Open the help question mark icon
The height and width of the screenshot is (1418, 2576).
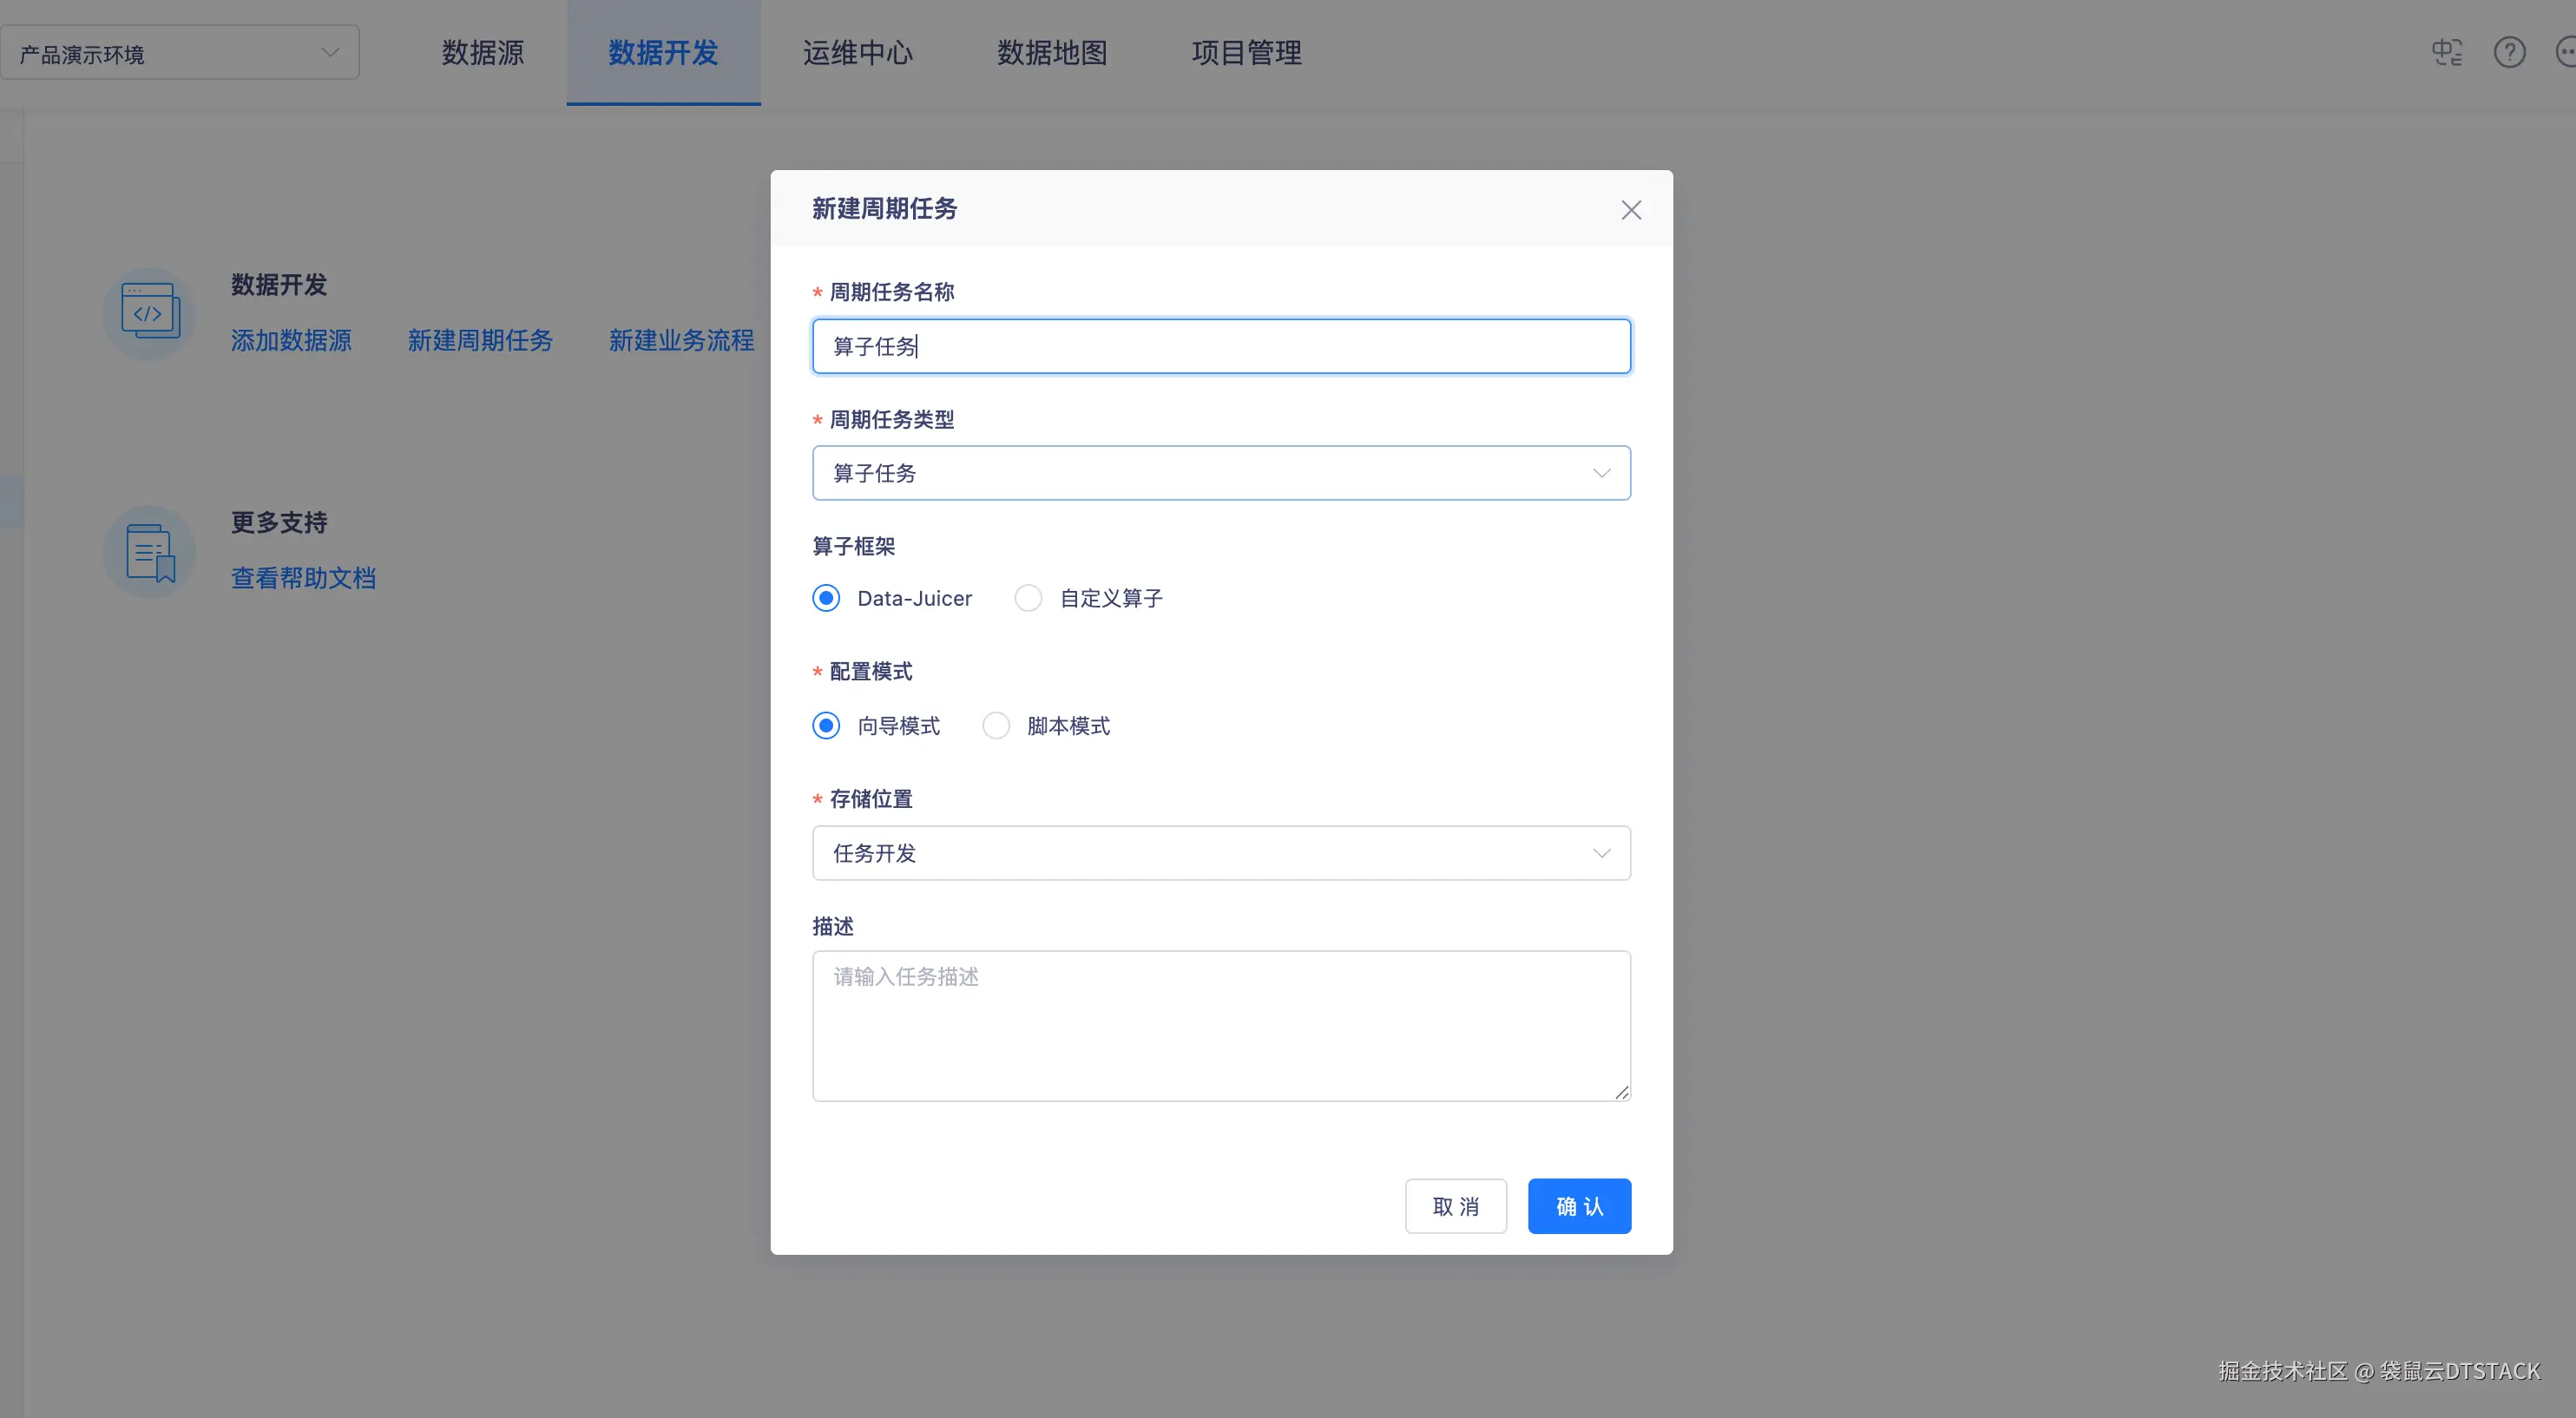(2509, 52)
